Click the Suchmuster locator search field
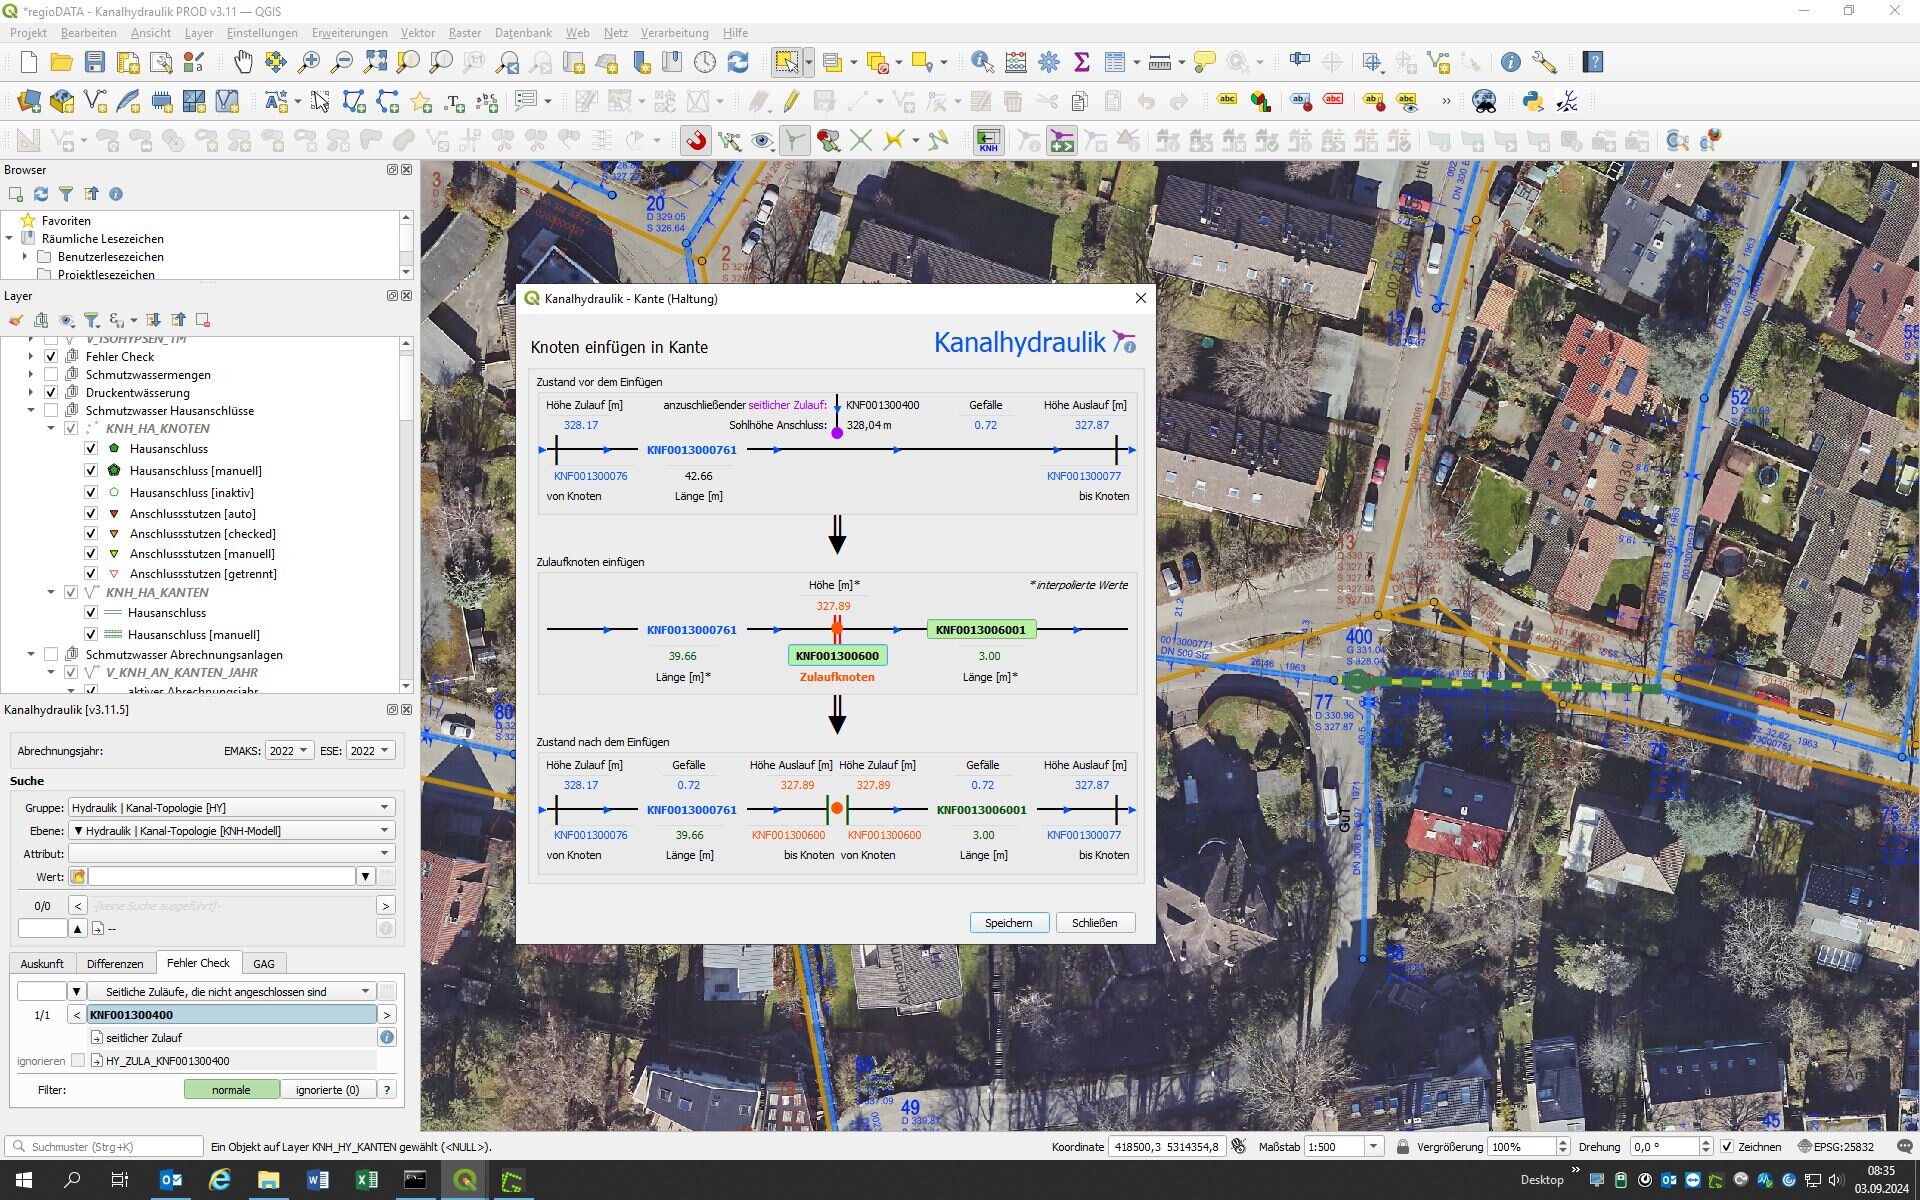The height and width of the screenshot is (1200, 1920). click(x=105, y=1146)
